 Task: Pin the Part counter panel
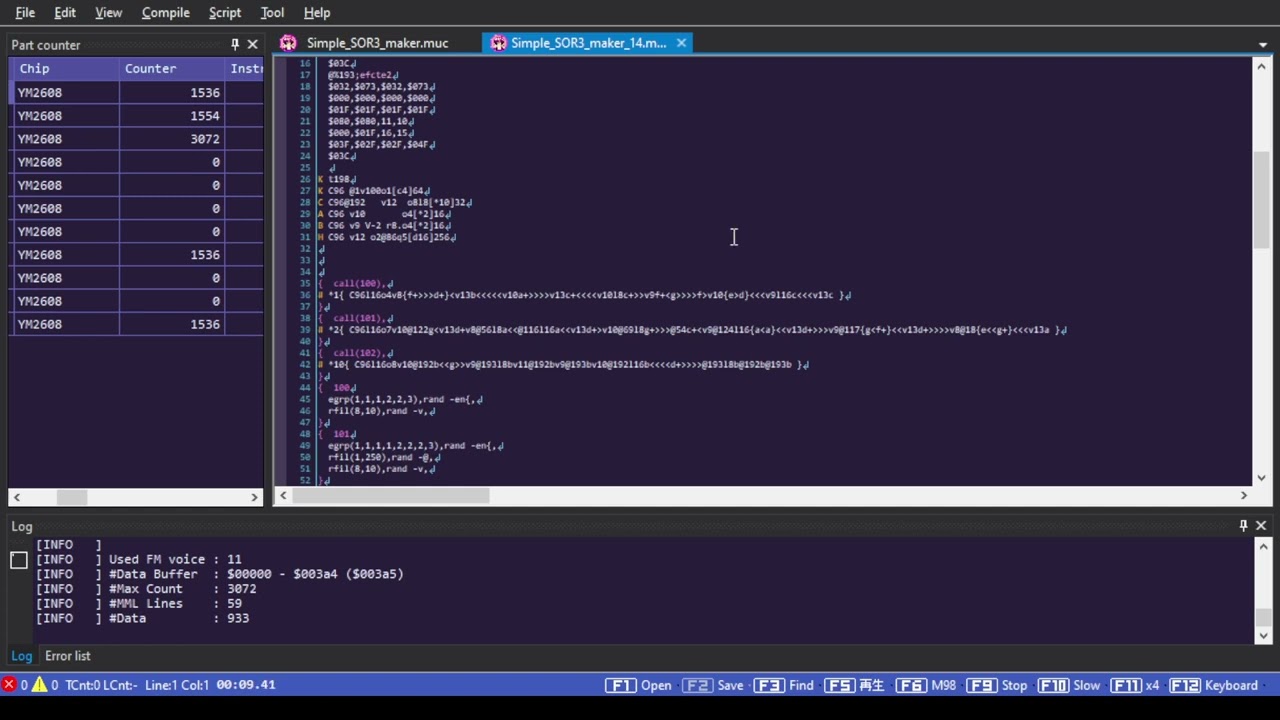pyautogui.click(x=235, y=44)
